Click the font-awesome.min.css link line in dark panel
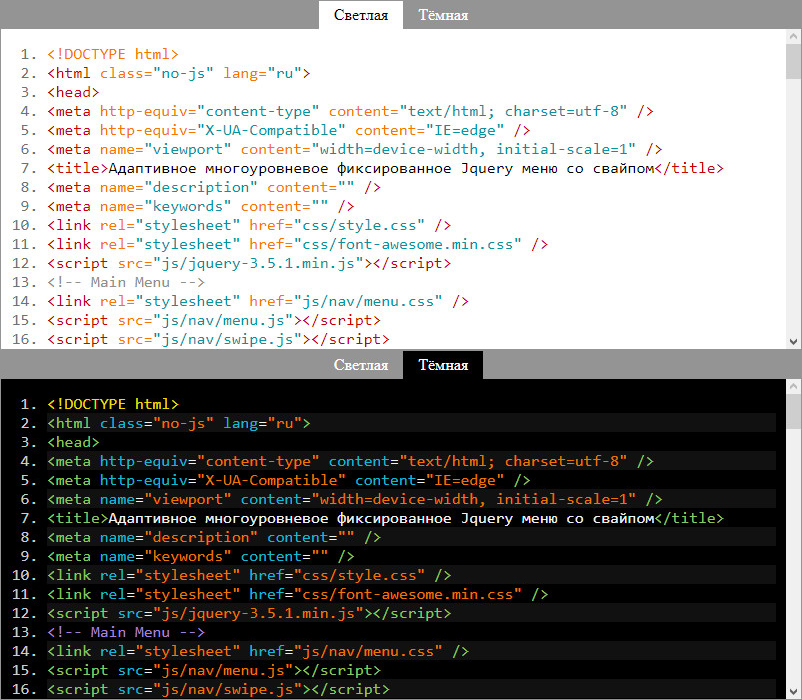Screen dimensions: 802x700 [297, 594]
